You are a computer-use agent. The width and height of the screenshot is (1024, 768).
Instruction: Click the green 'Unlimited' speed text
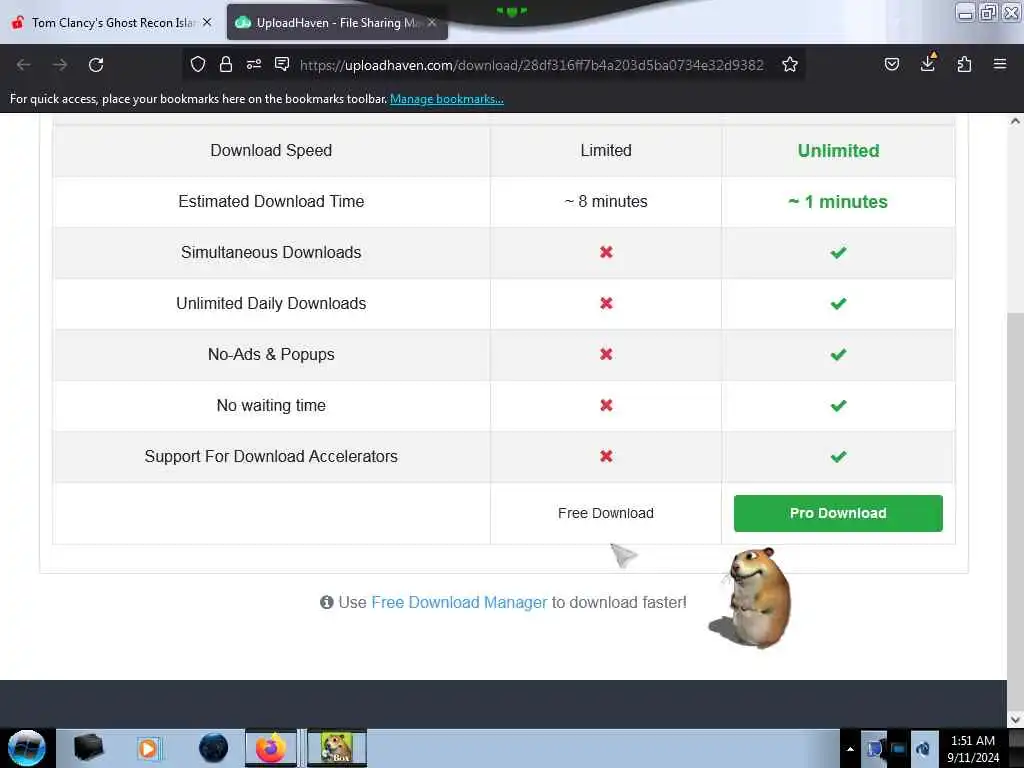(x=838, y=151)
